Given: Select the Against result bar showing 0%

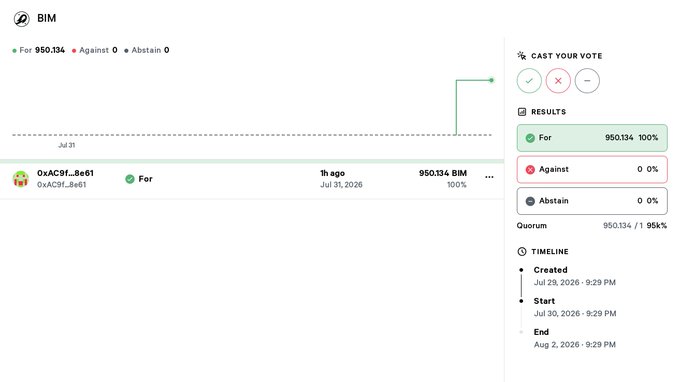Looking at the screenshot, I should coord(592,170).
